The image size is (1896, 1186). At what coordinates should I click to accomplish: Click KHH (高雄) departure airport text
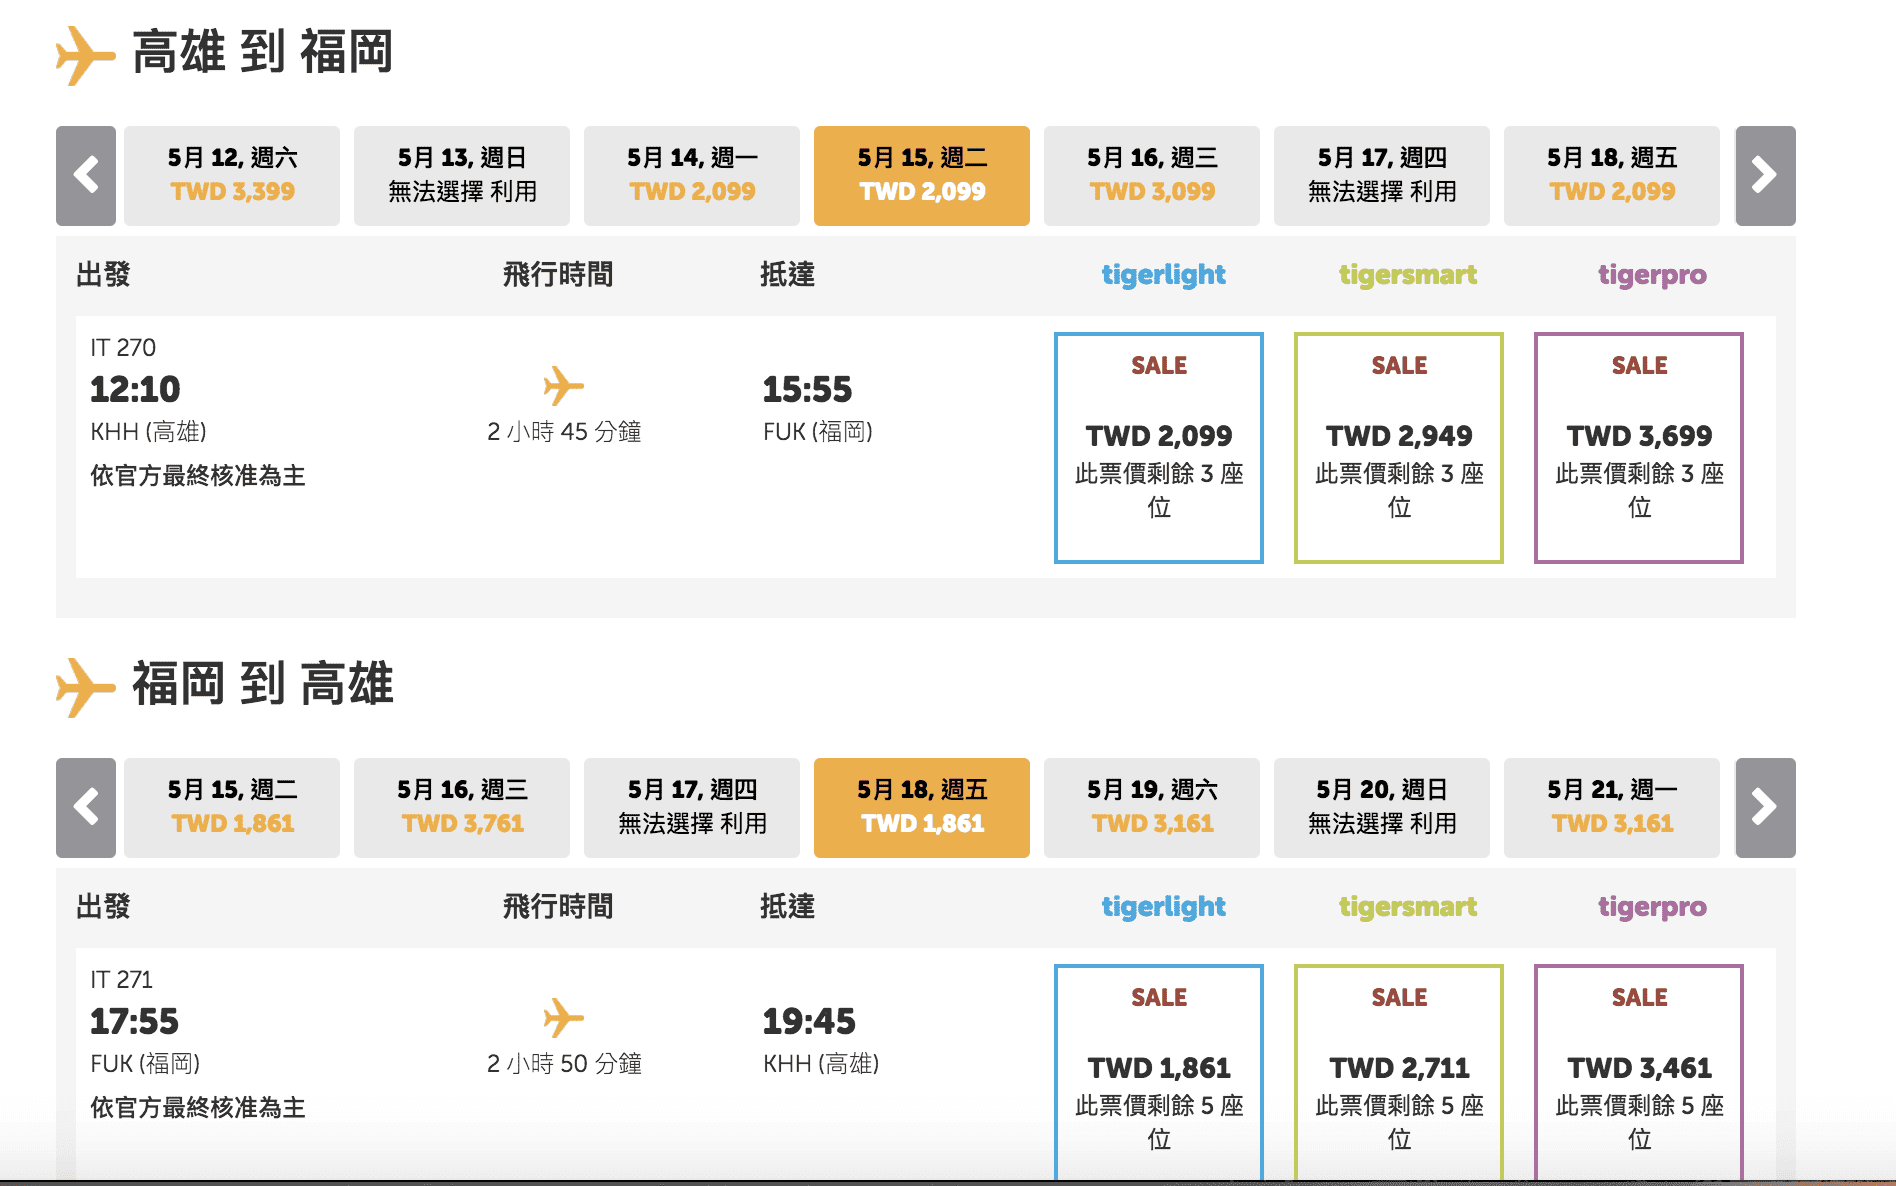(x=148, y=432)
